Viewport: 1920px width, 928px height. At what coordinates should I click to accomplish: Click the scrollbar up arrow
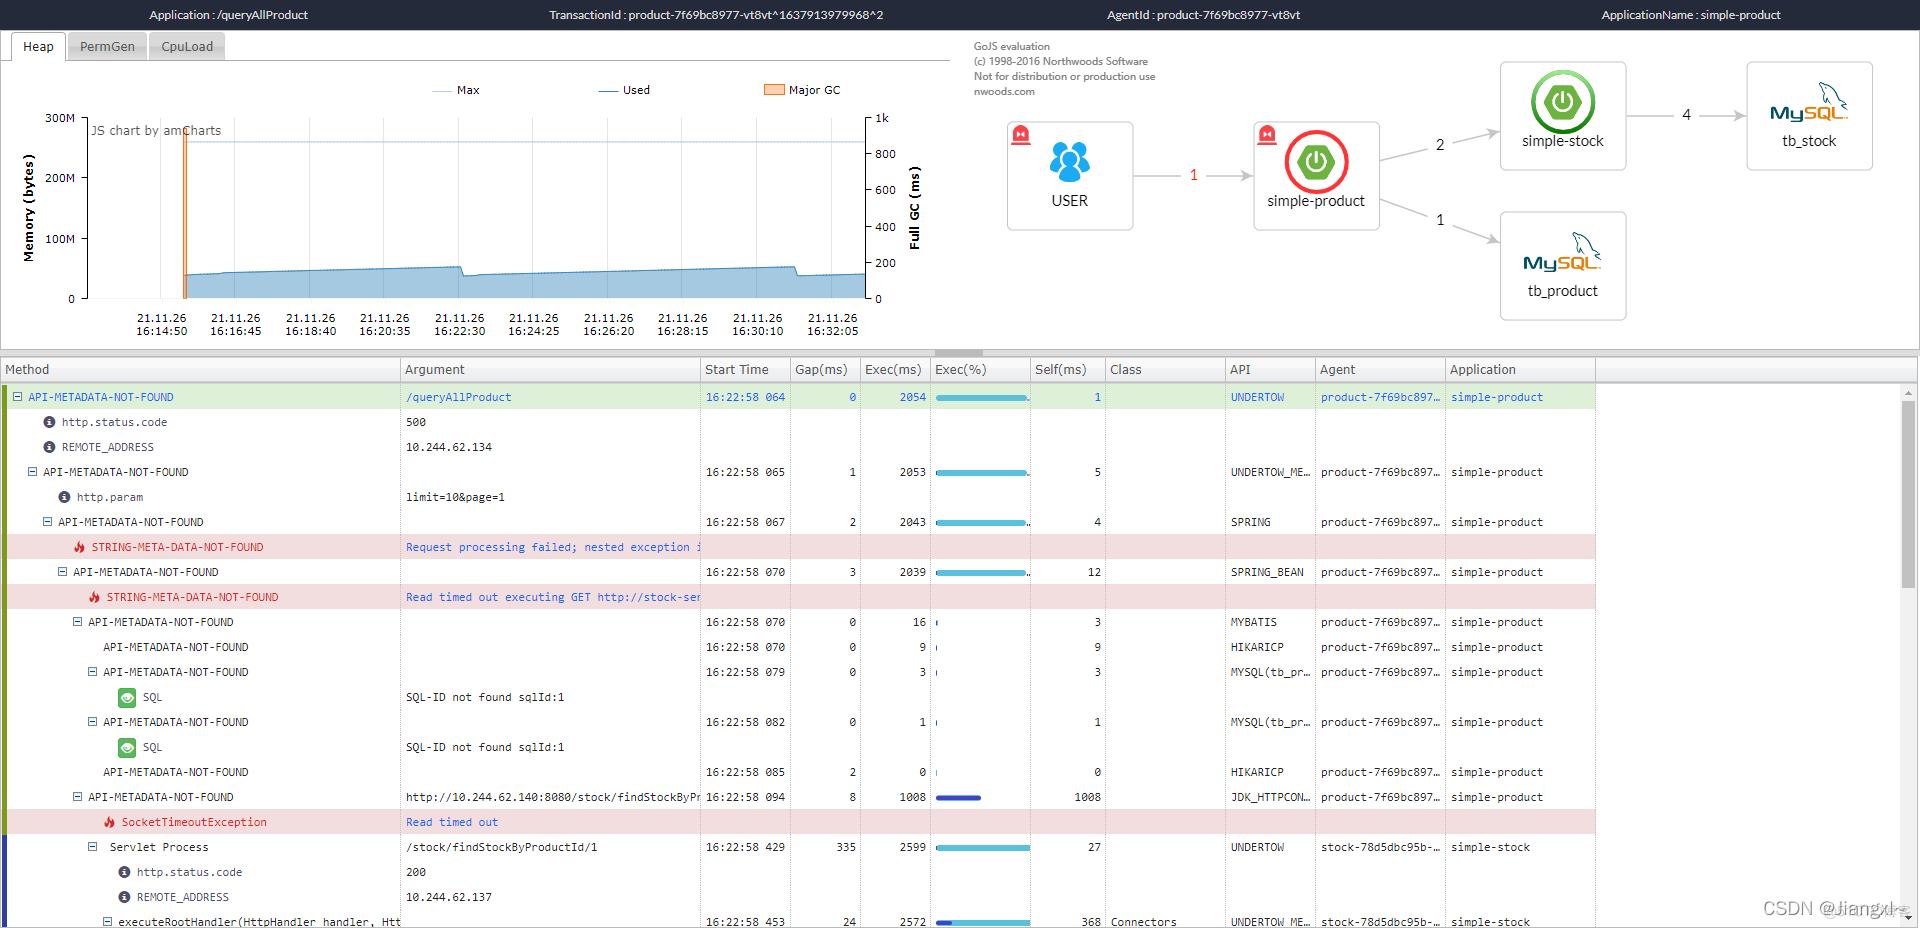click(1908, 393)
